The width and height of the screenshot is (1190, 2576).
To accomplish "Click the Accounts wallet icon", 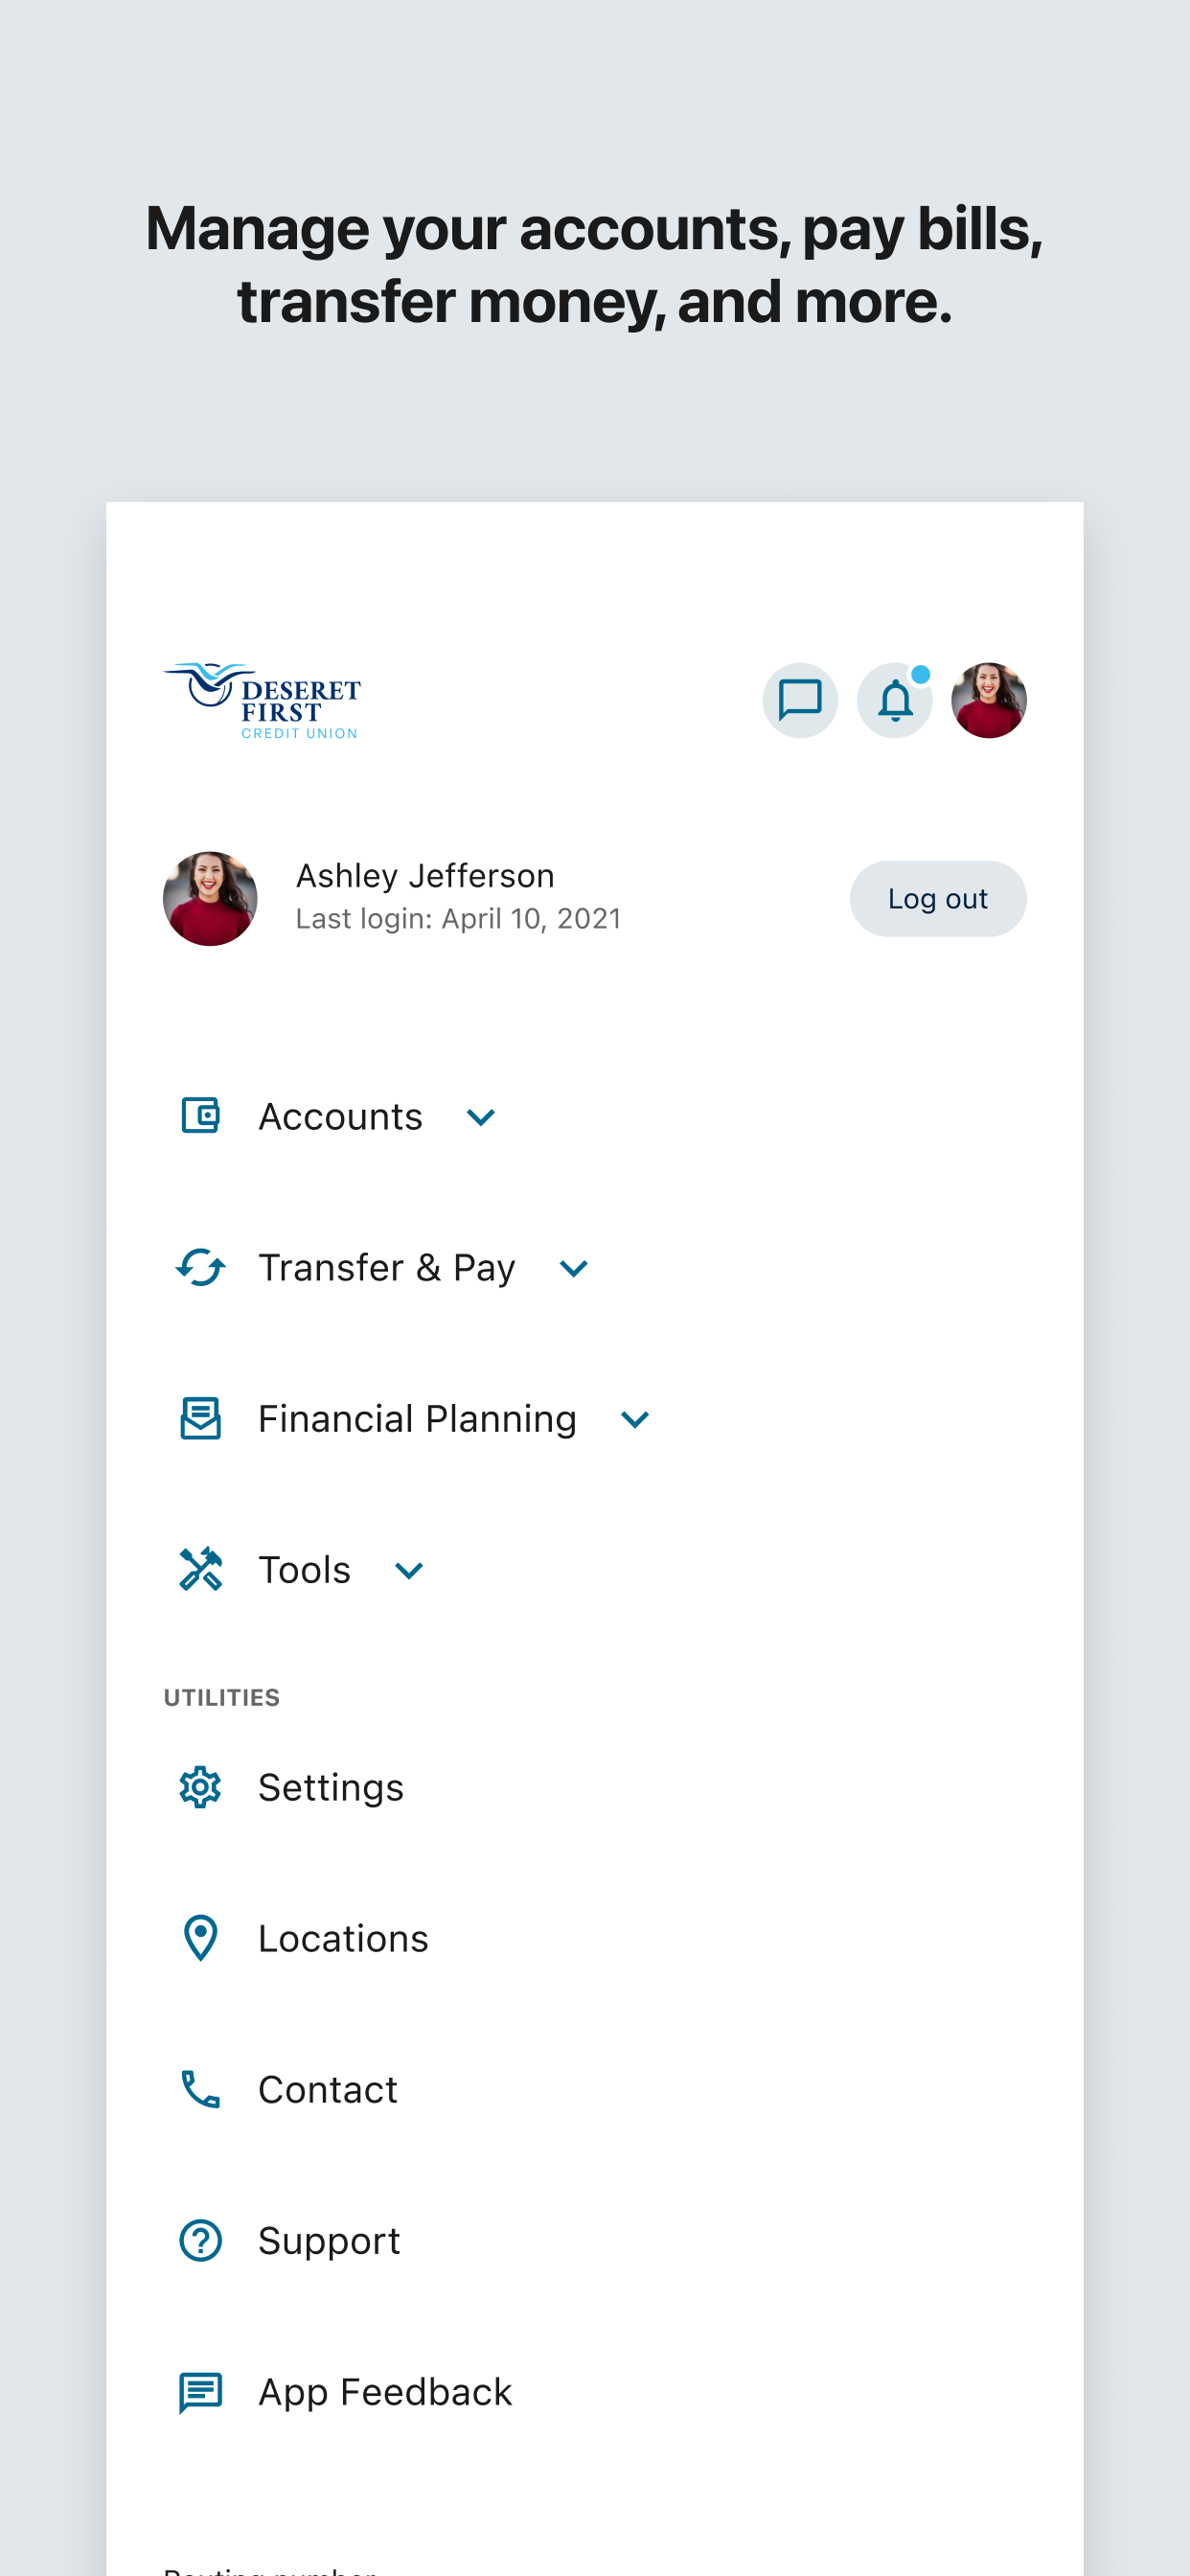I will (200, 1116).
